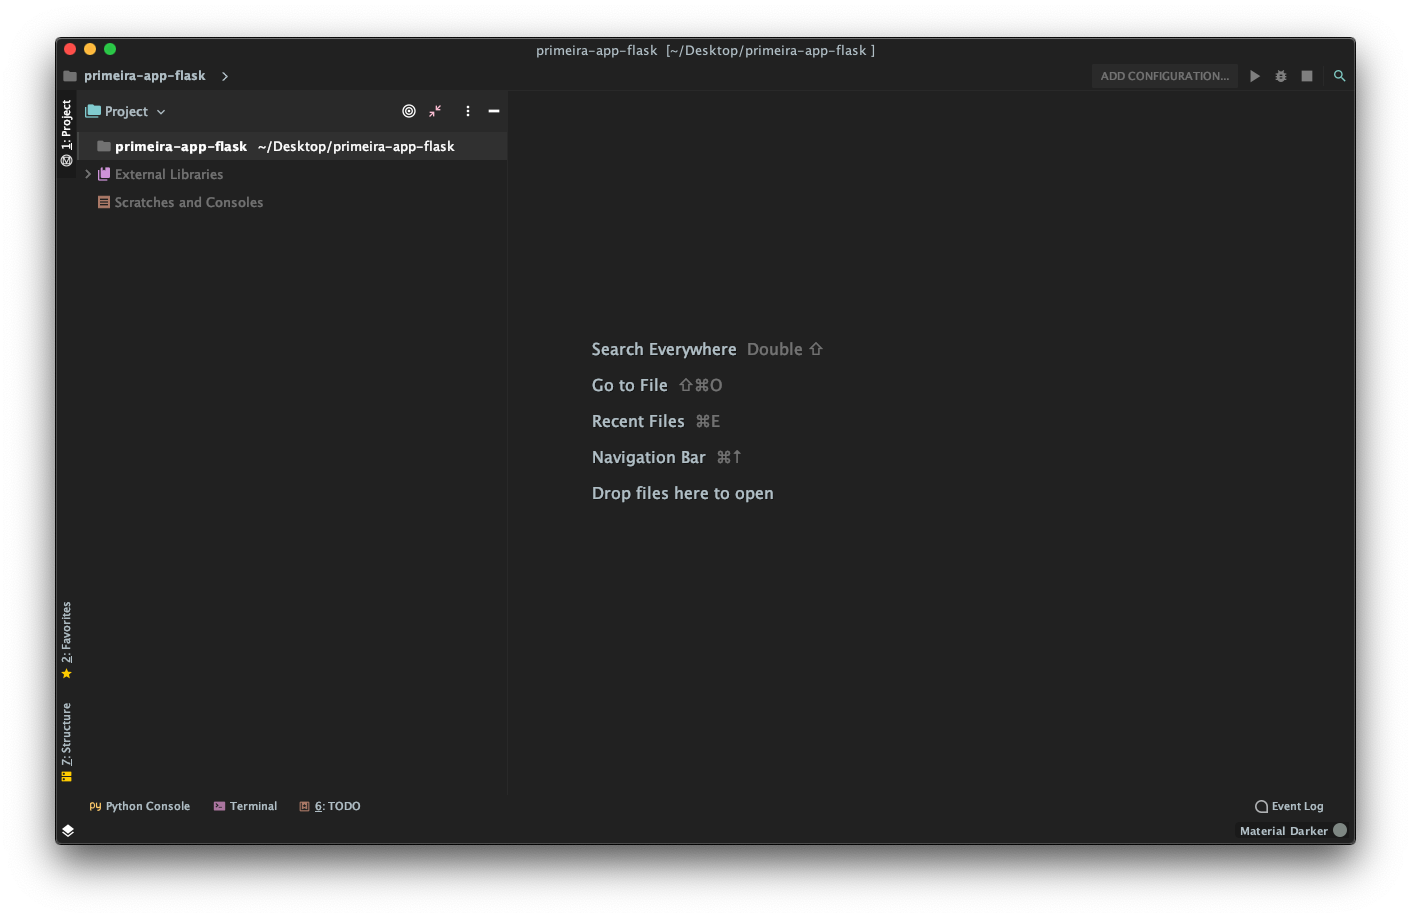Click the circle indicator beside Material Darker

(x=1340, y=830)
